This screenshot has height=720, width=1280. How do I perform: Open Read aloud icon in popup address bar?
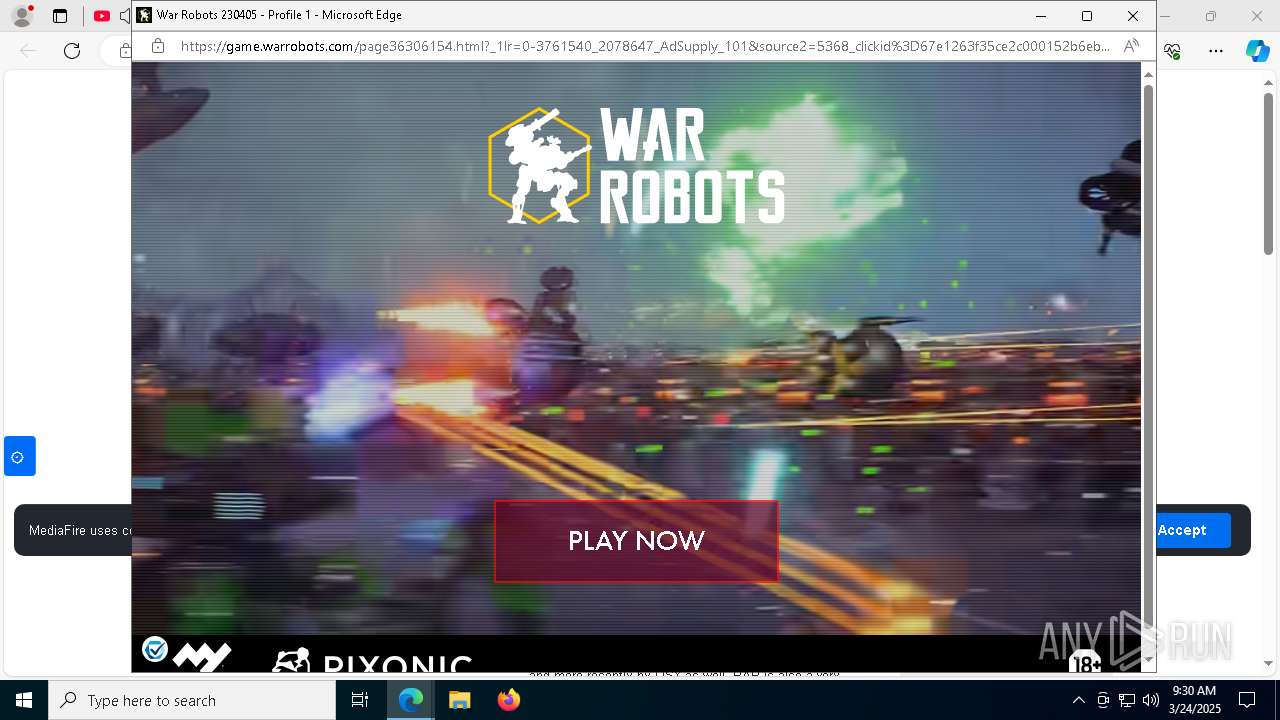[1131, 46]
